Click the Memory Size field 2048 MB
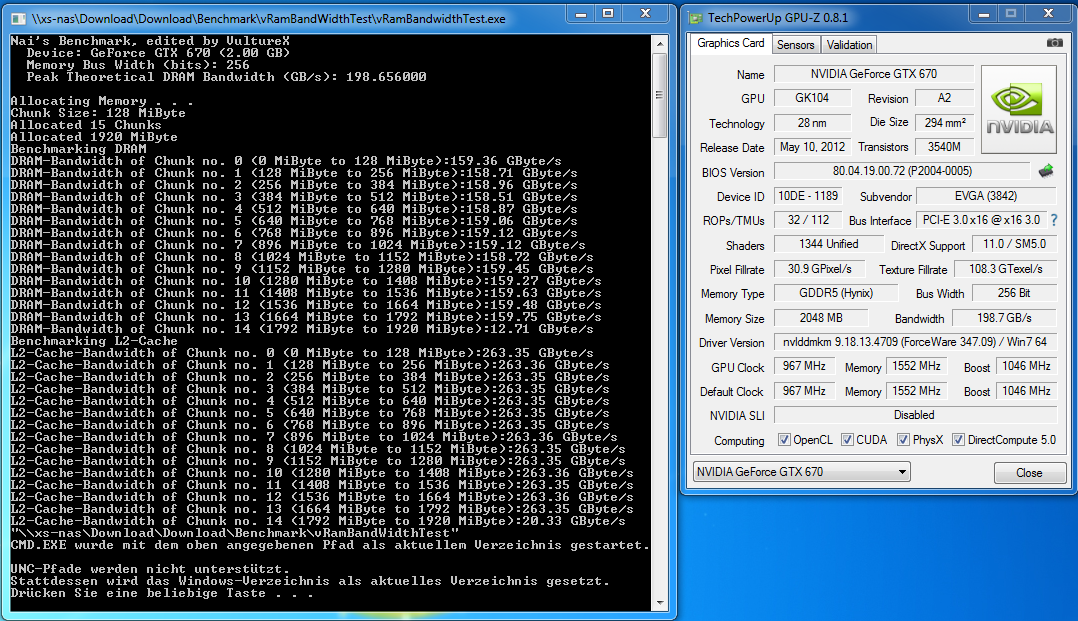Viewport: 1078px width, 621px height. (x=821, y=318)
